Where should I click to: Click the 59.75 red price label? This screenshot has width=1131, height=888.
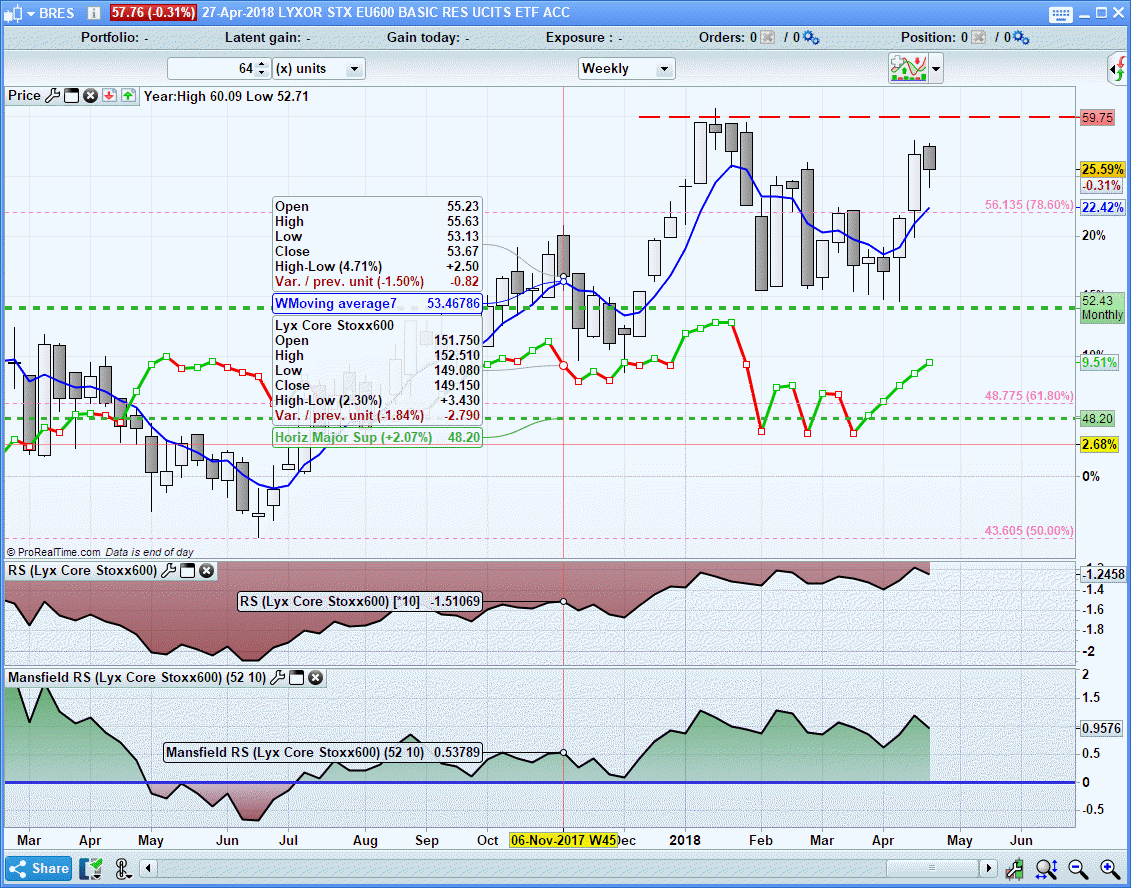1097,118
